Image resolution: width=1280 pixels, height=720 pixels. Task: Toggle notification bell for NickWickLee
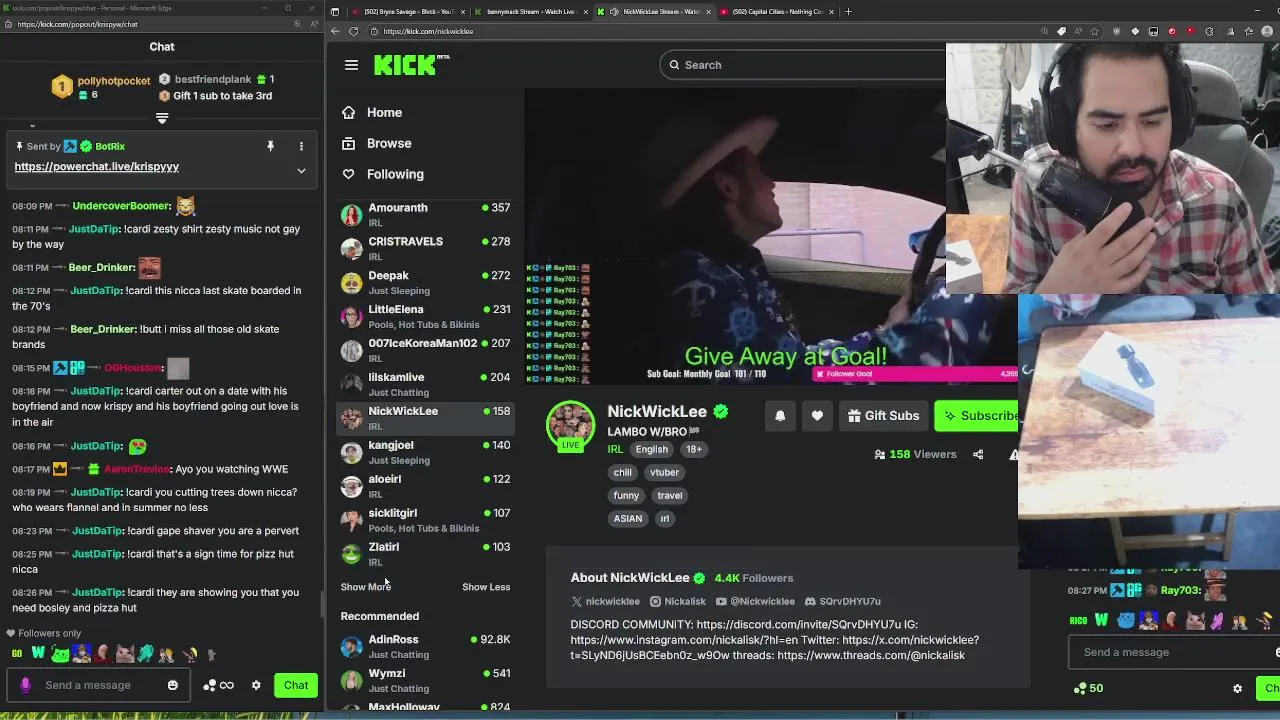[x=780, y=416]
